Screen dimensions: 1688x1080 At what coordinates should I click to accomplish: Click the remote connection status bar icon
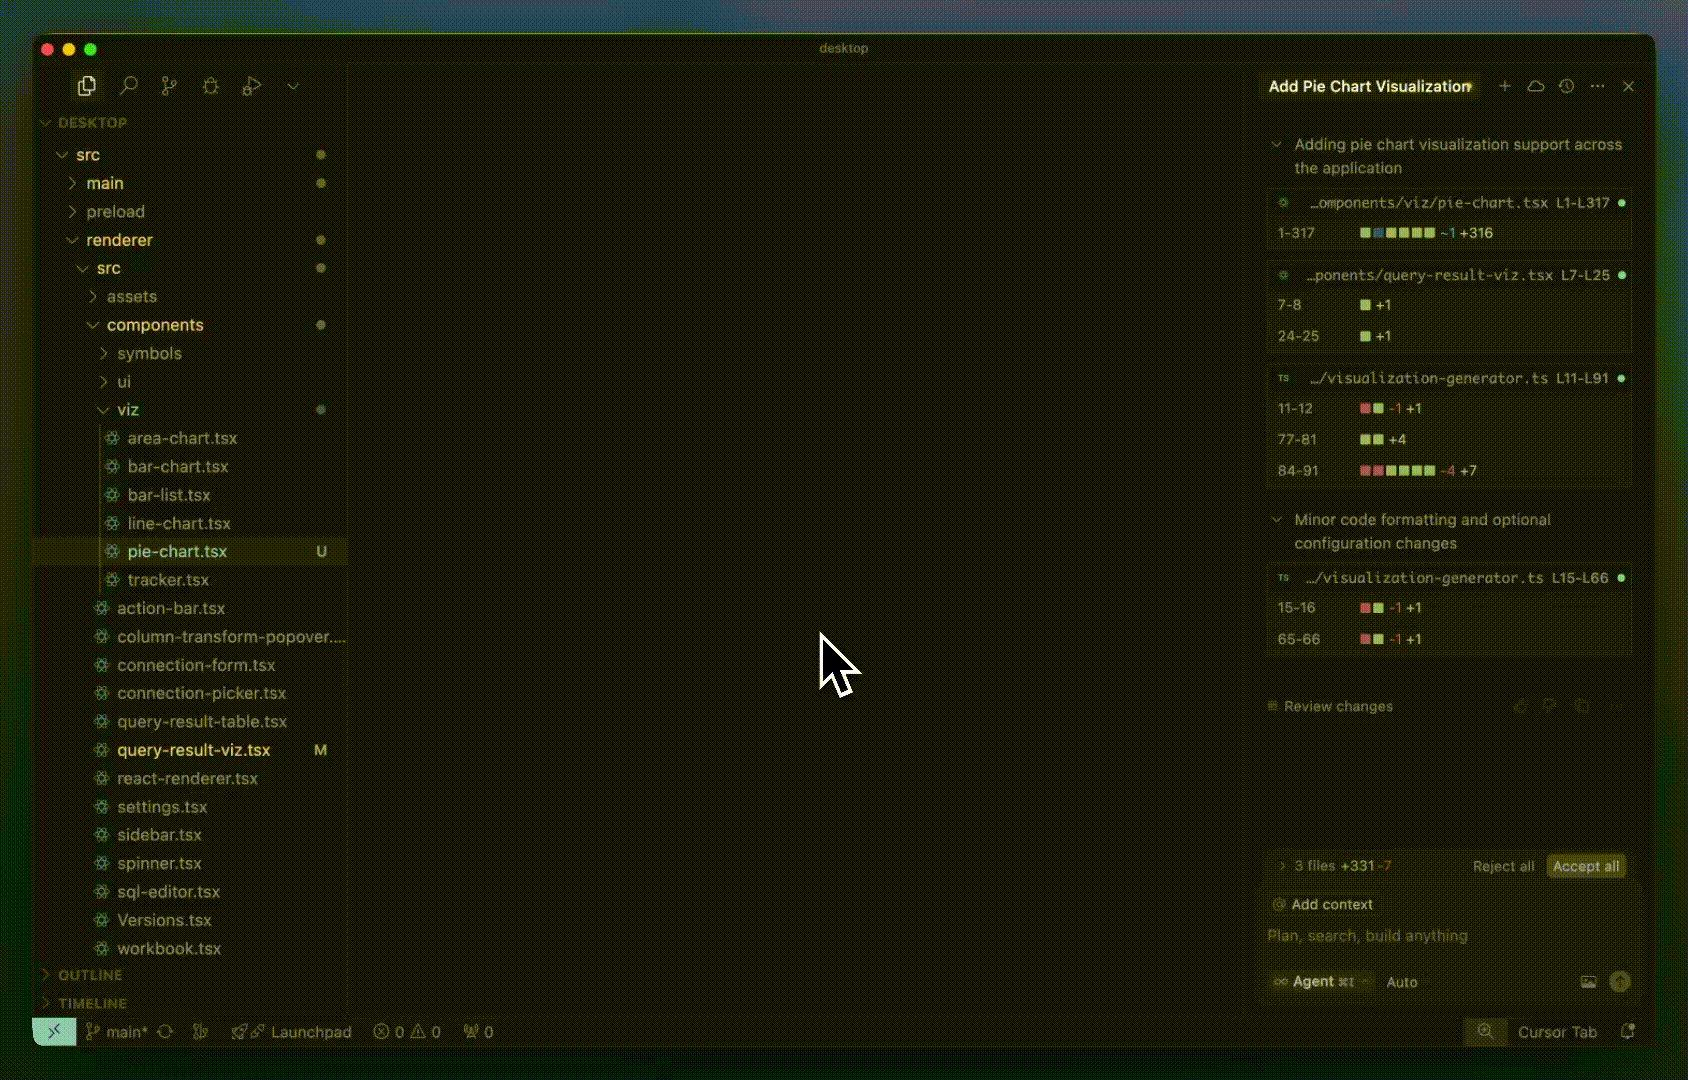[x=54, y=1031]
